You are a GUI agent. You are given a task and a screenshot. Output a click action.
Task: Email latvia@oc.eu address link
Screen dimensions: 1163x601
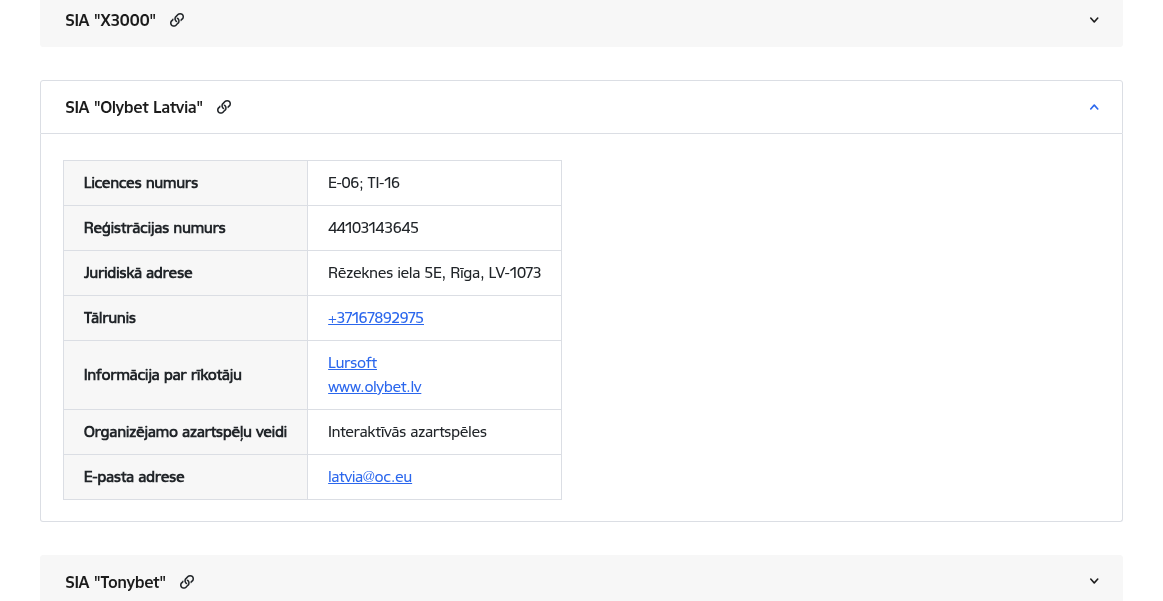[370, 477]
